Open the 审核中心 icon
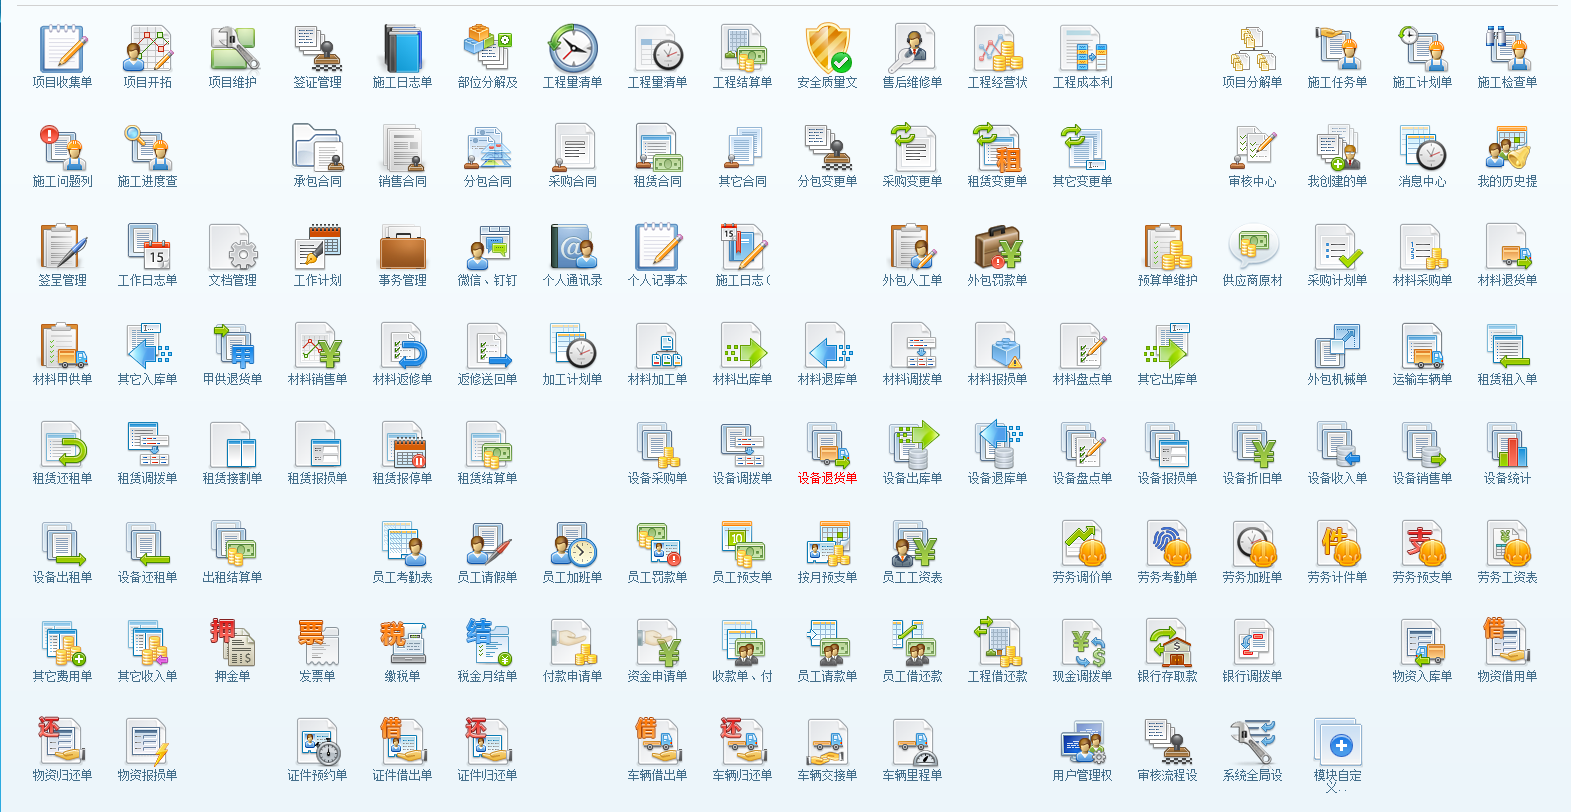The height and width of the screenshot is (812, 1571). point(1252,148)
